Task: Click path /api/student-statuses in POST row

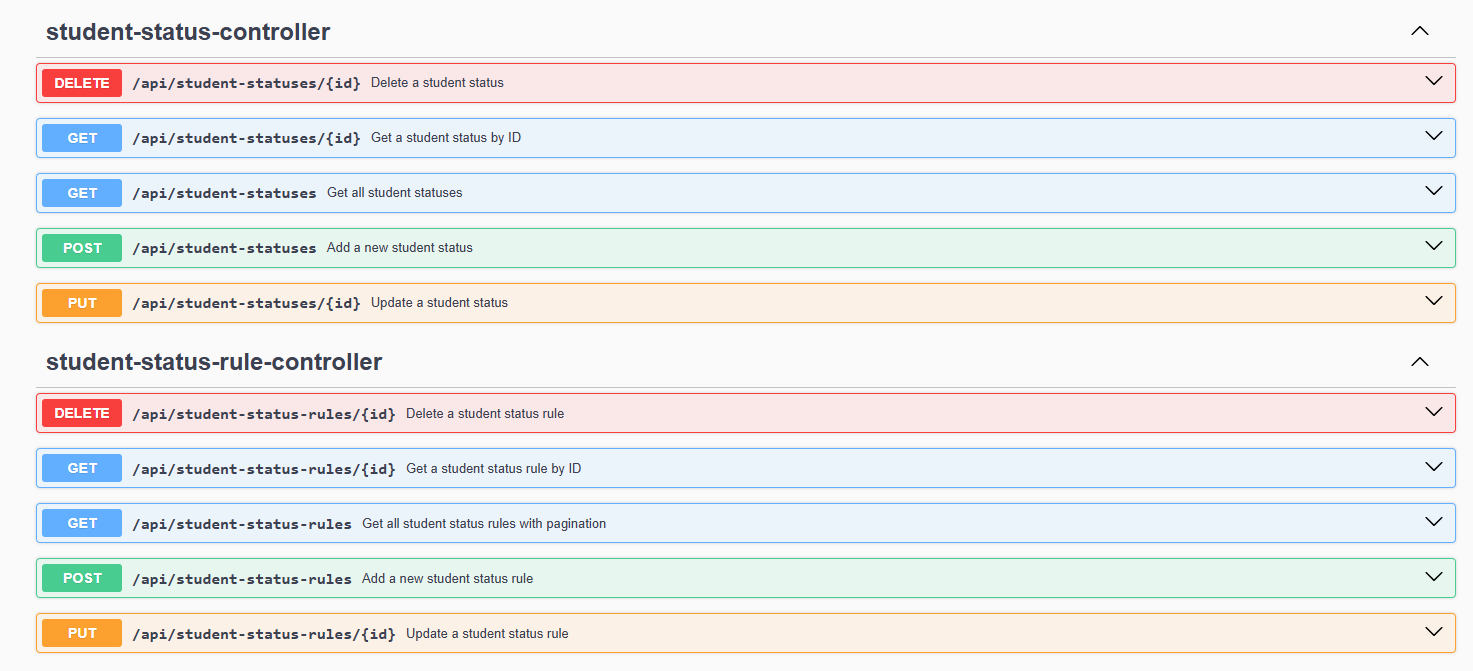Action: 224,248
